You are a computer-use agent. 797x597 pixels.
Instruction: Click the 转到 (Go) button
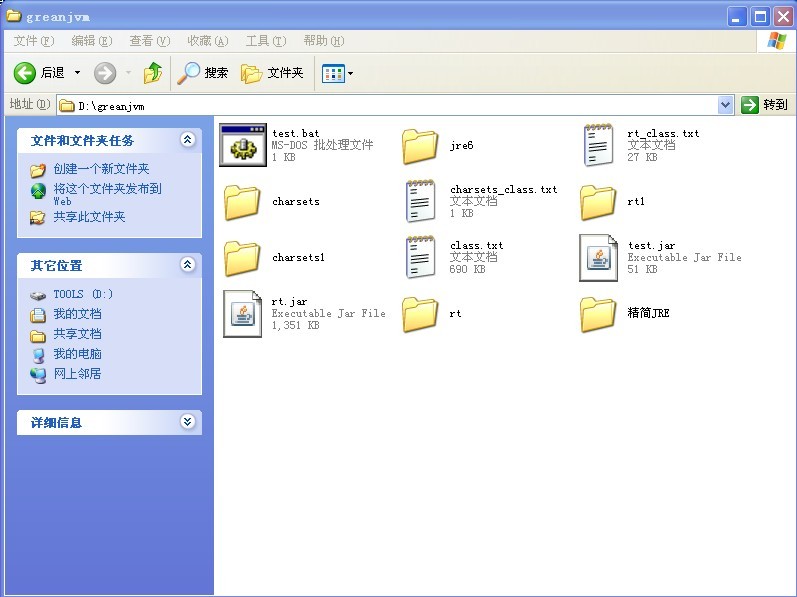[x=764, y=105]
